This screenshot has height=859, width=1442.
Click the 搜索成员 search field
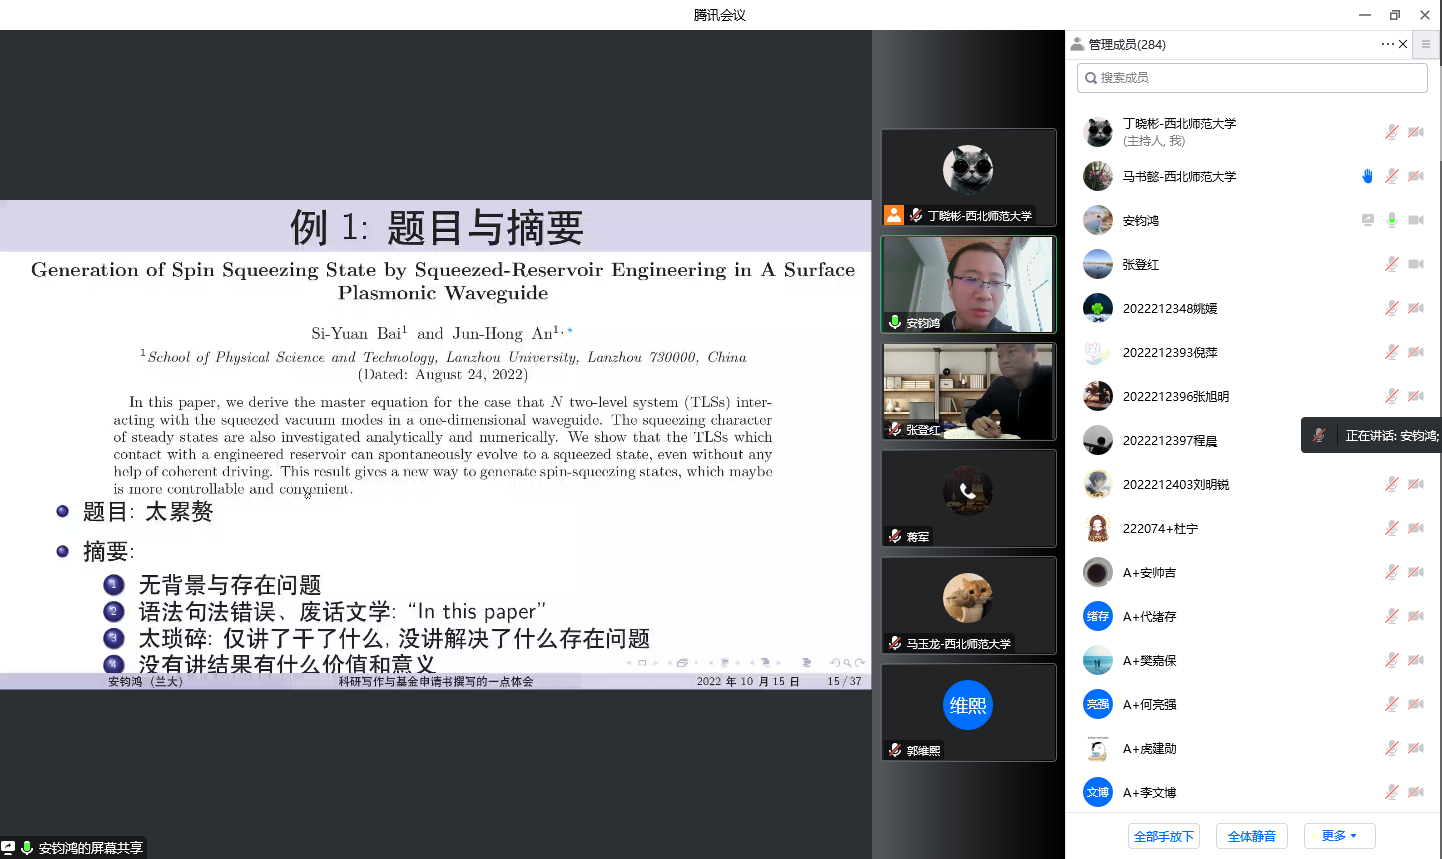1252,78
